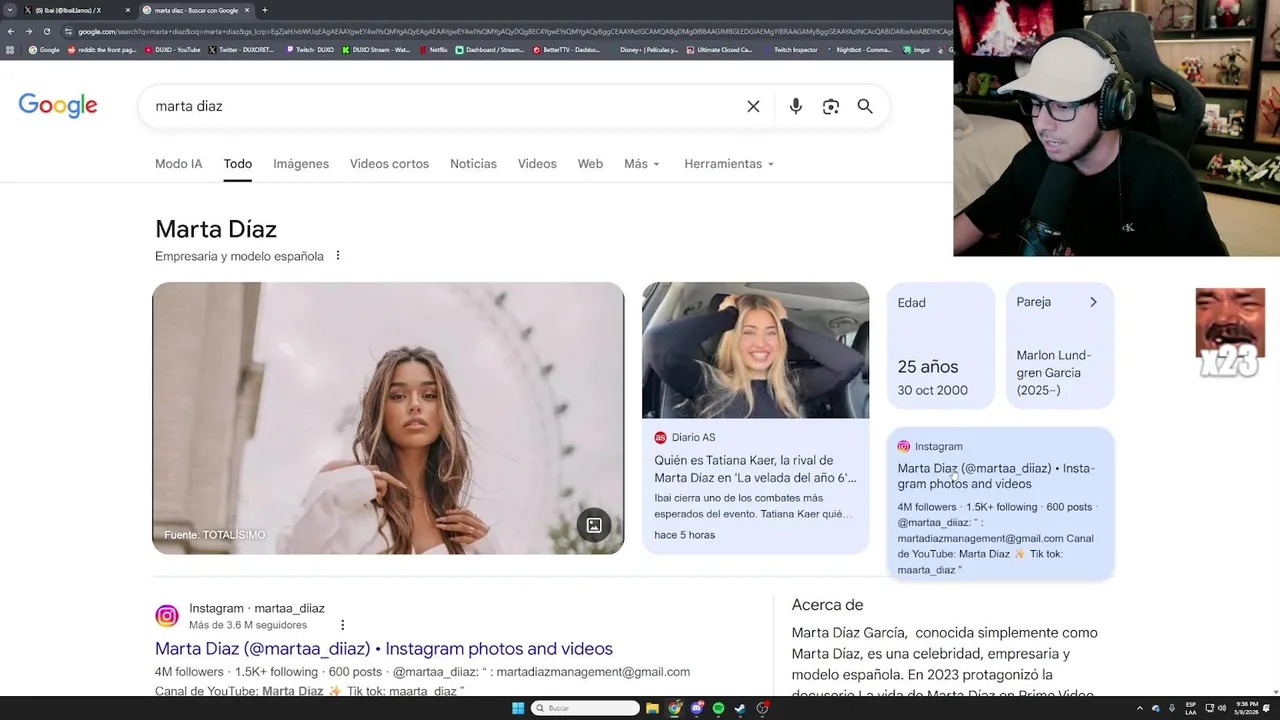Expand the Más dropdown
The image size is (1280, 720).
[642, 164]
